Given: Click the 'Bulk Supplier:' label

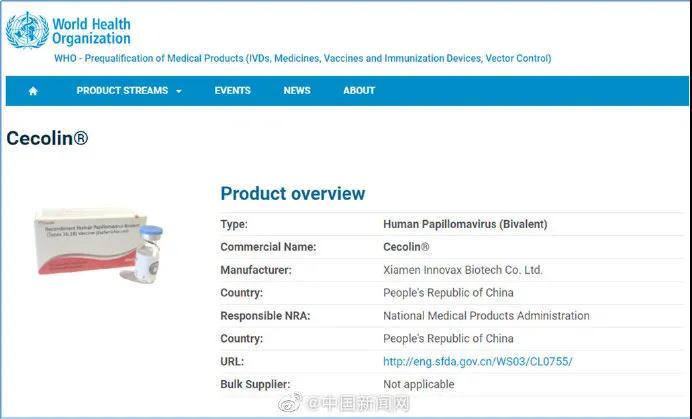Looking at the screenshot, I should coord(255,385).
